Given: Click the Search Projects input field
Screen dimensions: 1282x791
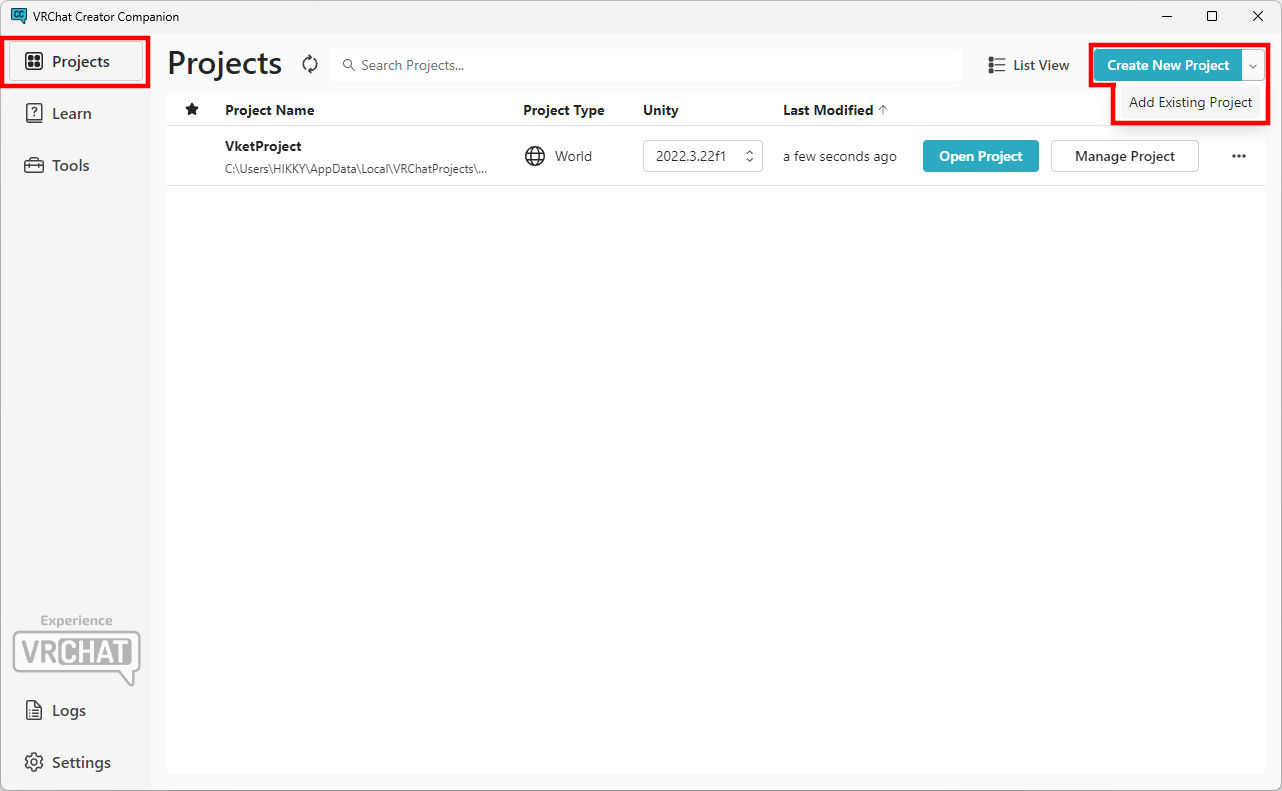Looking at the screenshot, I should click(x=650, y=65).
